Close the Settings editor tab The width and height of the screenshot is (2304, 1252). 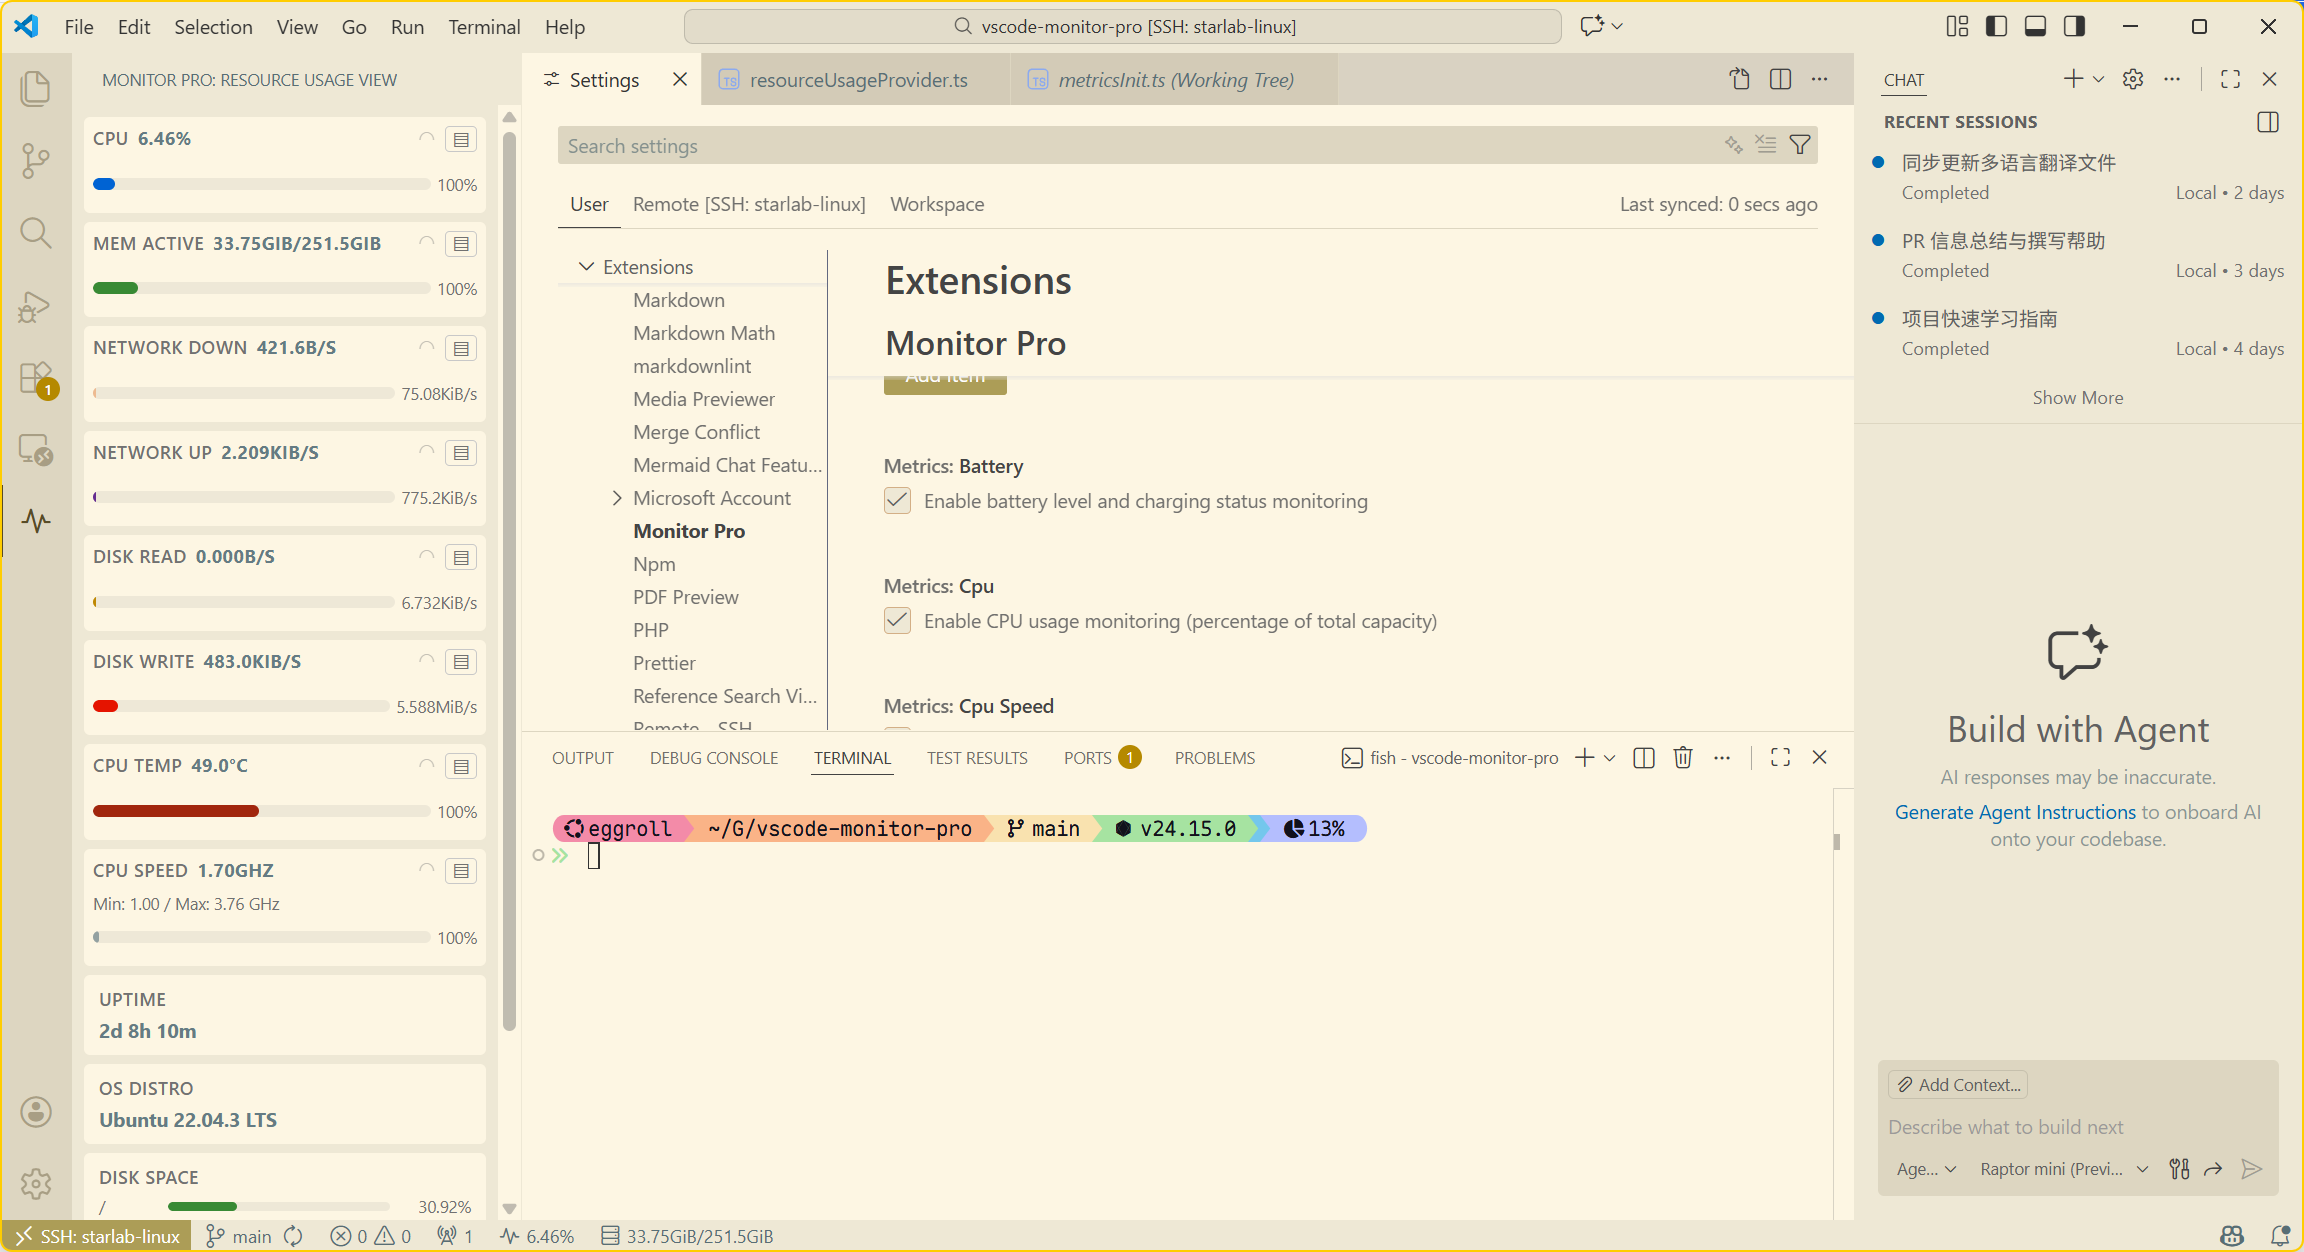[x=680, y=79]
